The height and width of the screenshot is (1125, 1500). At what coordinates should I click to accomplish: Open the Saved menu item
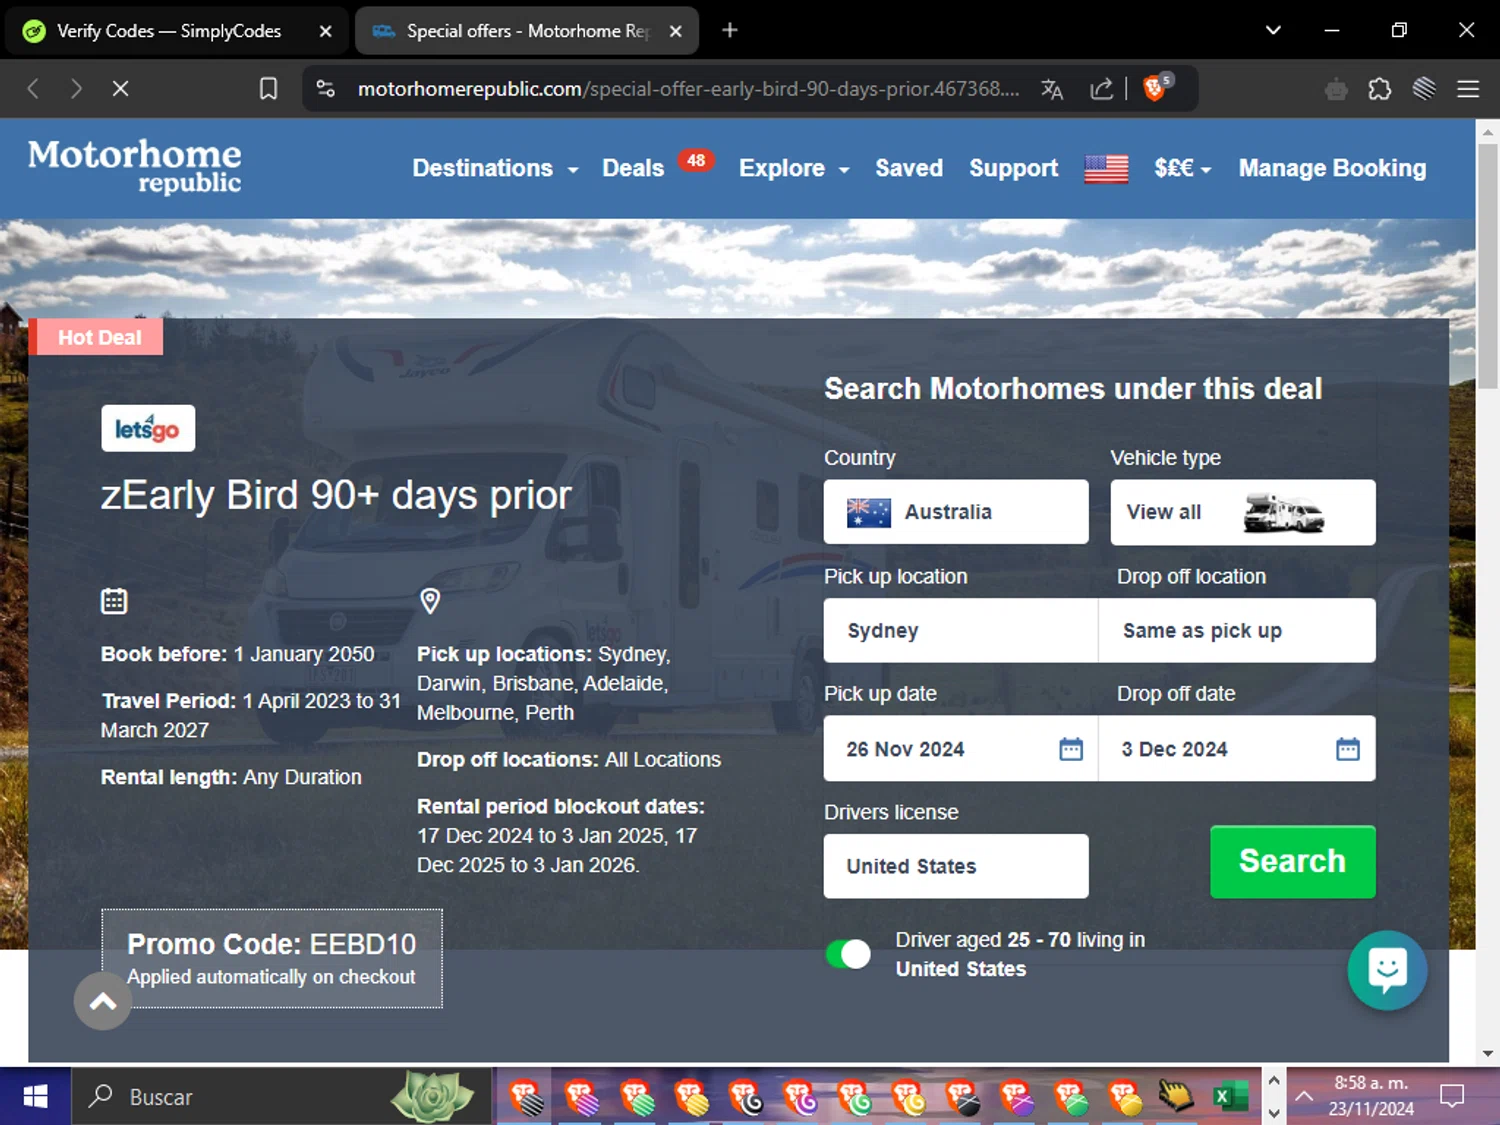pos(909,168)
